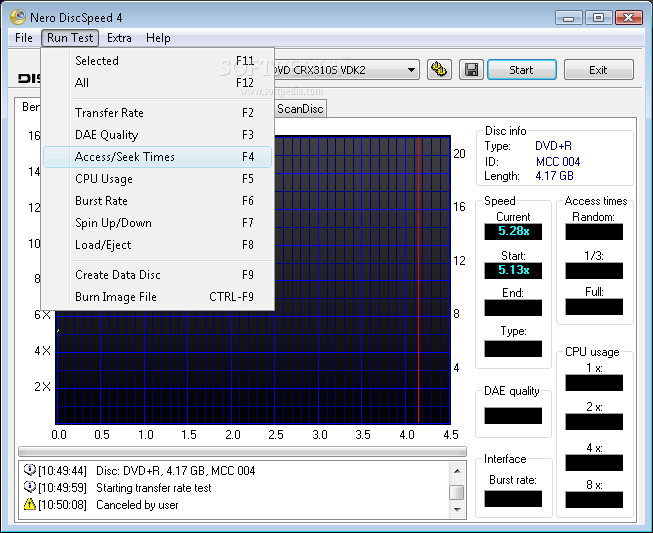This screenshot has width=653, height=533.
Task: Run the DAE Quality test
Action: tap(157, 135)
